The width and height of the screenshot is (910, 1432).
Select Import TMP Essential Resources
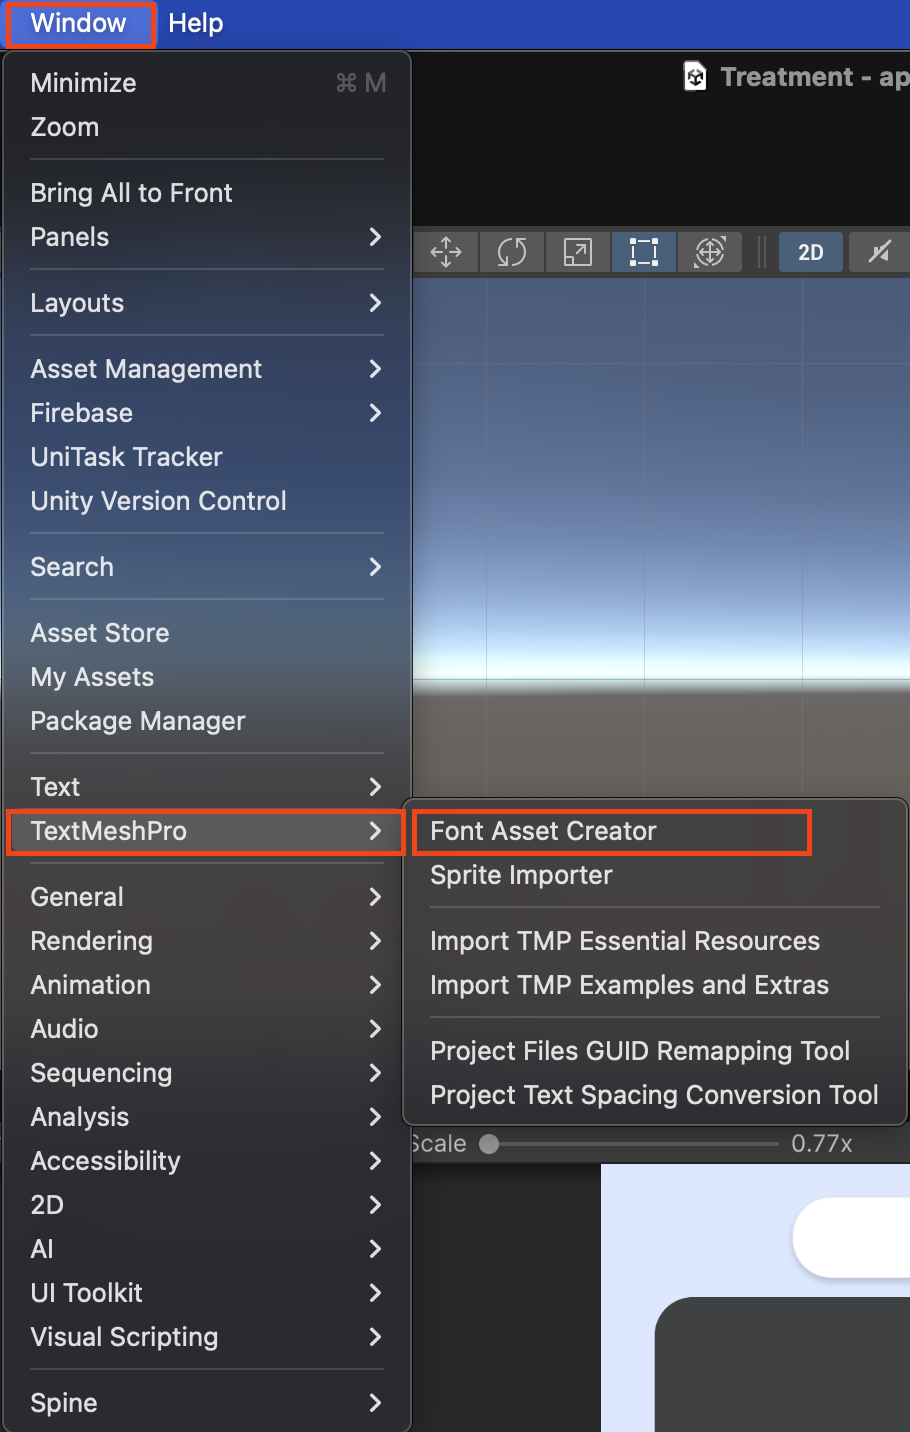[655, 941]
